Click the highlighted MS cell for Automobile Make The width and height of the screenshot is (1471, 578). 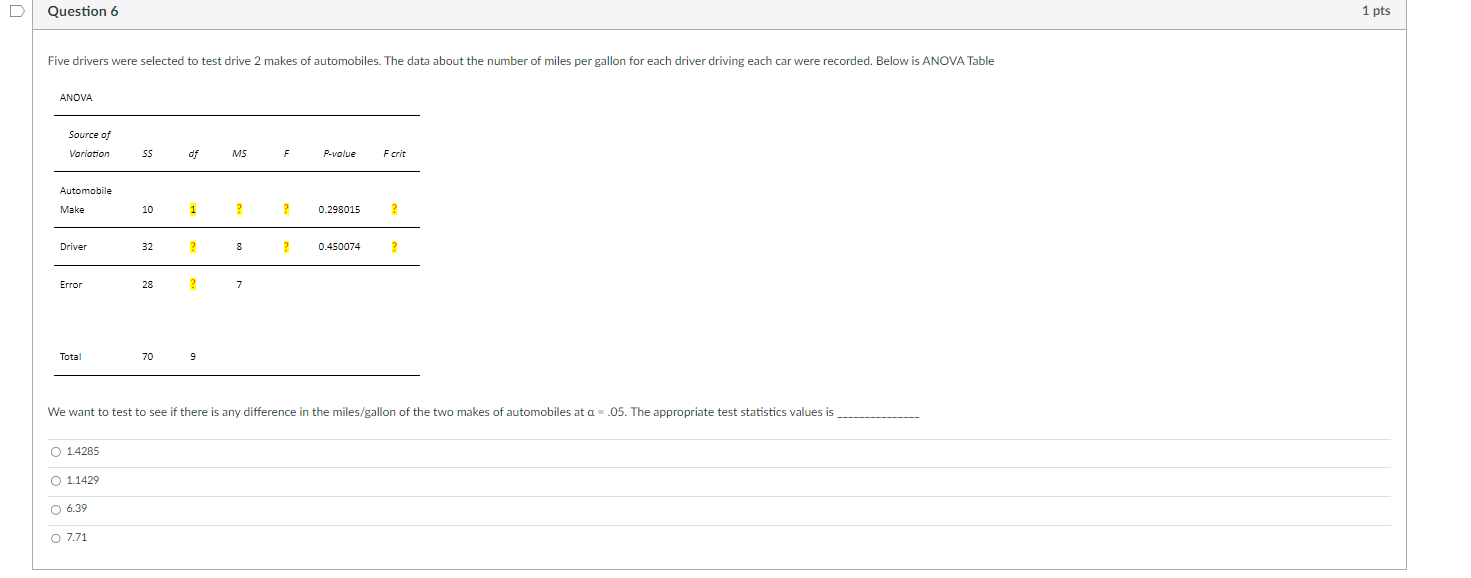tap(237, 209)
